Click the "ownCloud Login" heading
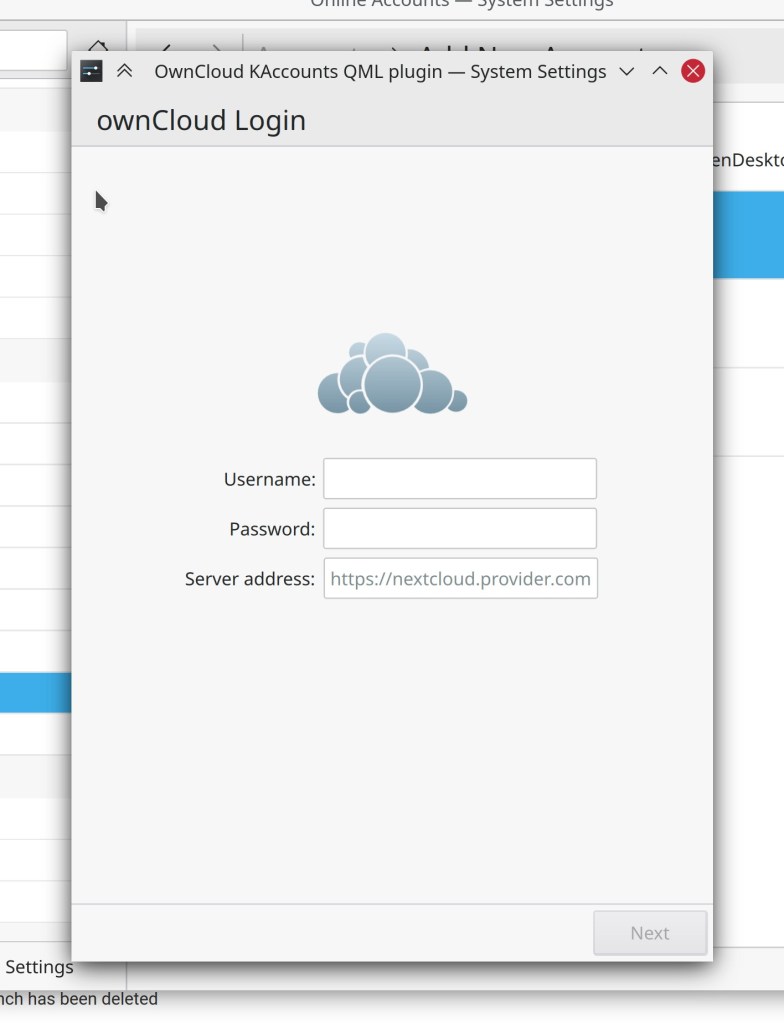Viewport: 784px width, 1023px height. pyautogui.click(x=201, y=121)
